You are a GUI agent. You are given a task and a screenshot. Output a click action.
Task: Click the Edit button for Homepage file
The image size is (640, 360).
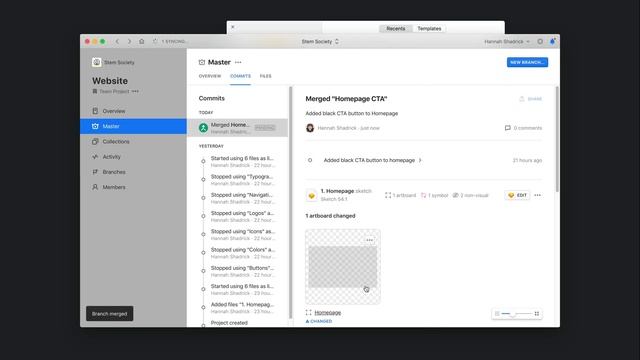pos(517,196)
